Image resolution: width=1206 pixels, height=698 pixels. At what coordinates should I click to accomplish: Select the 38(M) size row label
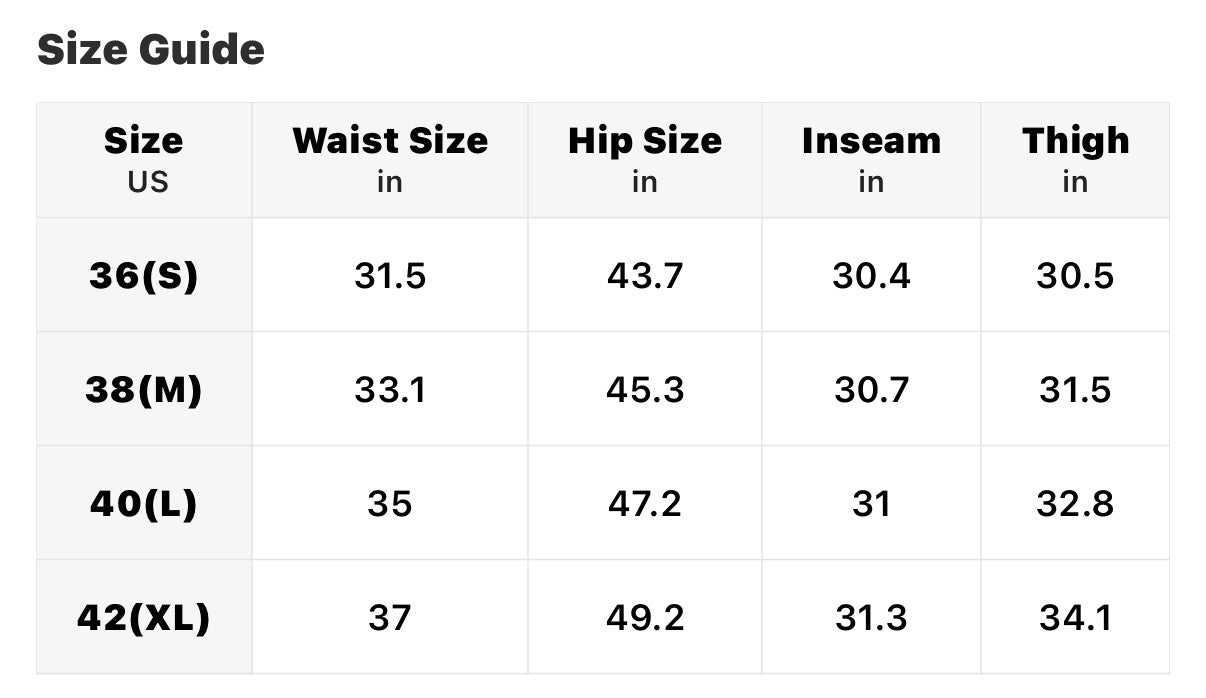coord(144,389)
